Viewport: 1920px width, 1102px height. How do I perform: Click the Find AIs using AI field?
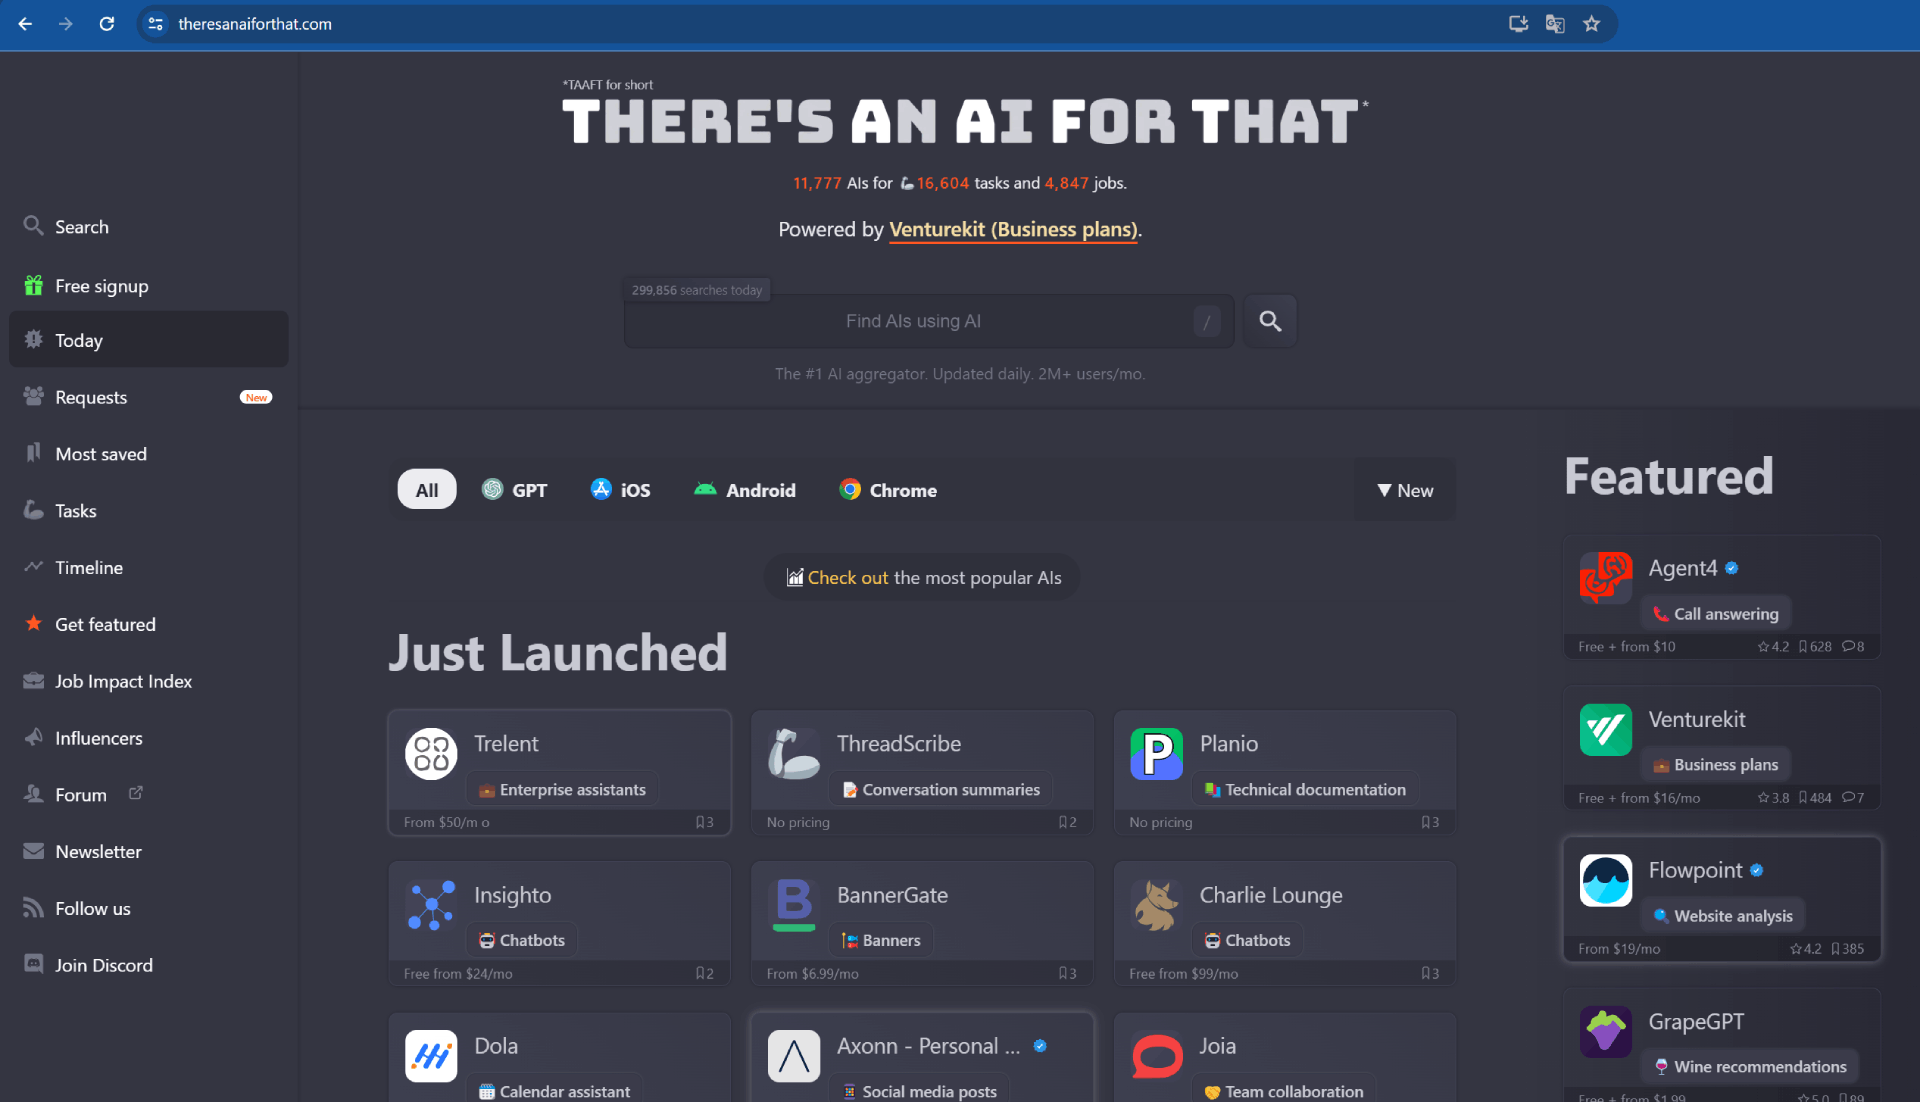(912, 321)
